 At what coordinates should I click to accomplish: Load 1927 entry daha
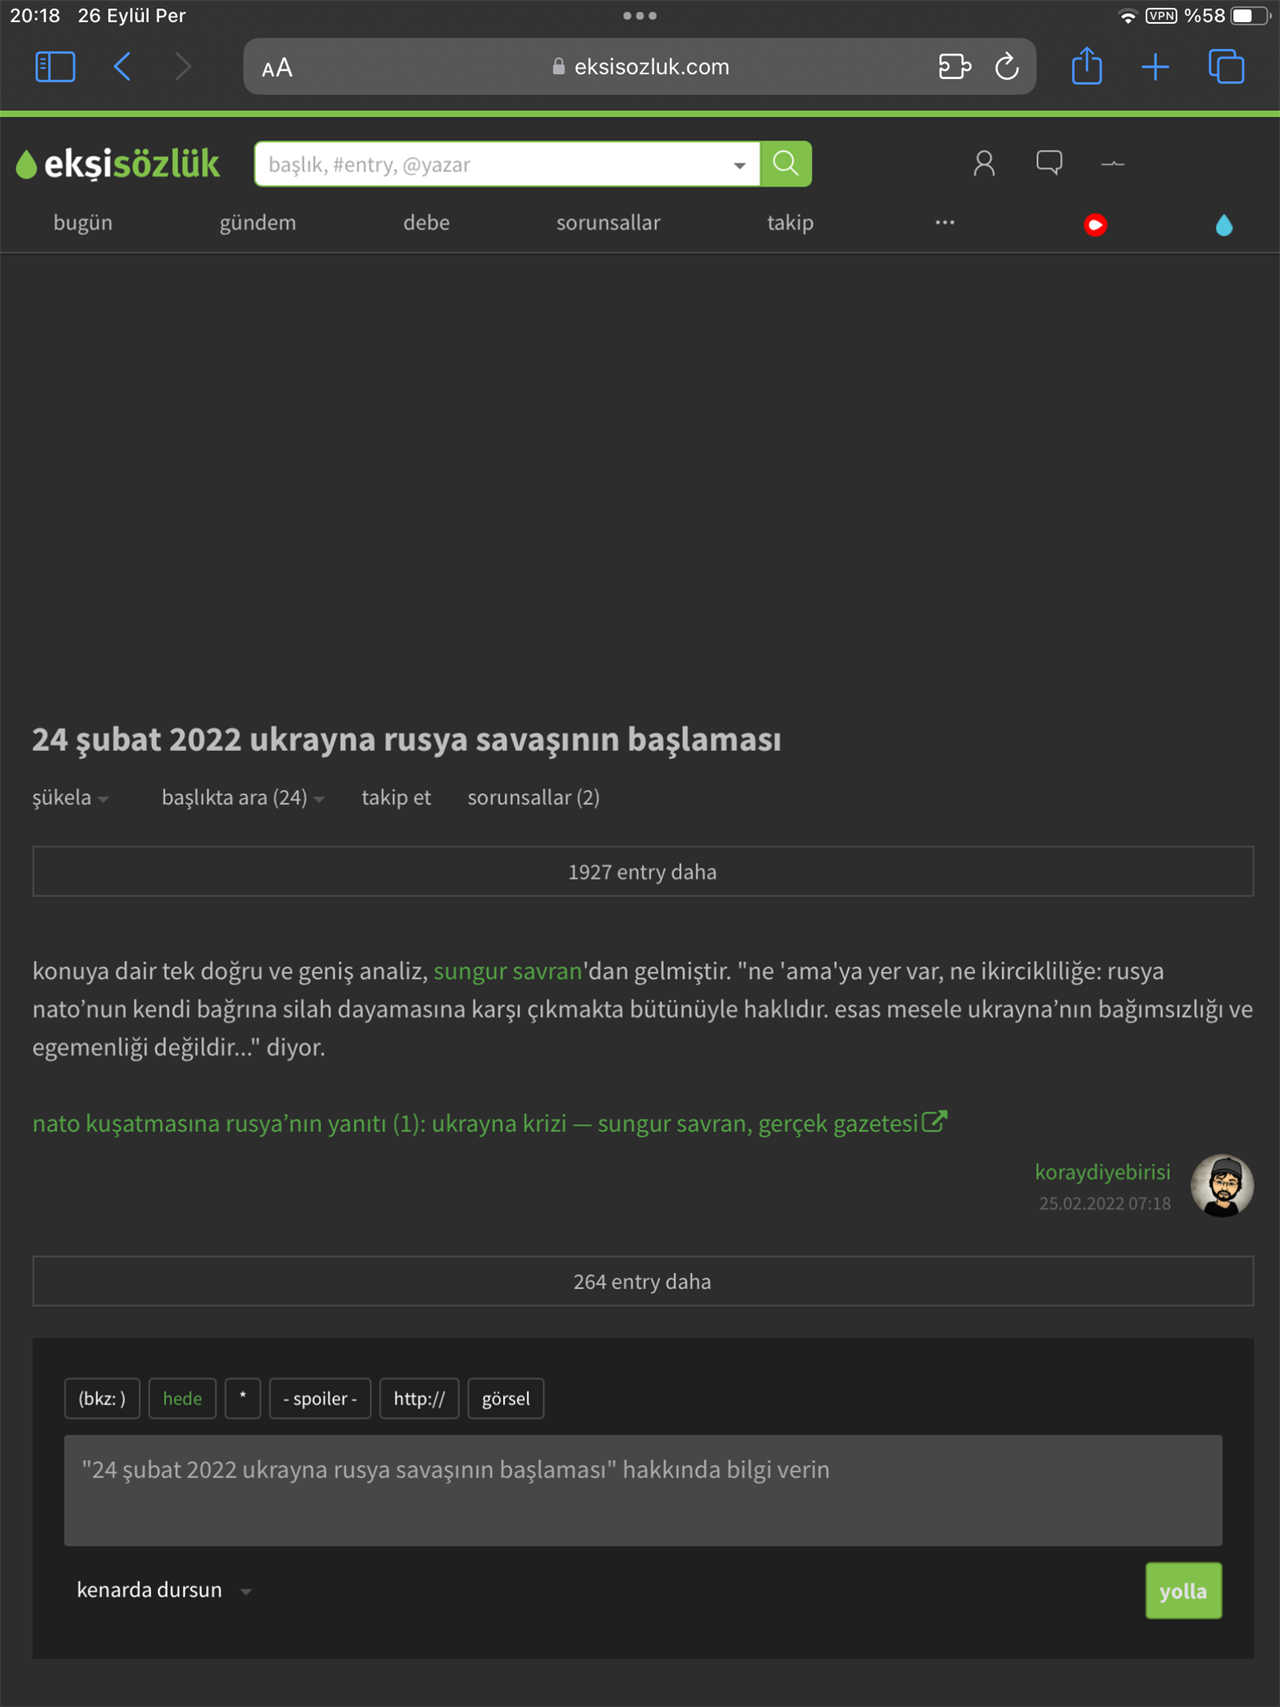pos(642,872)
